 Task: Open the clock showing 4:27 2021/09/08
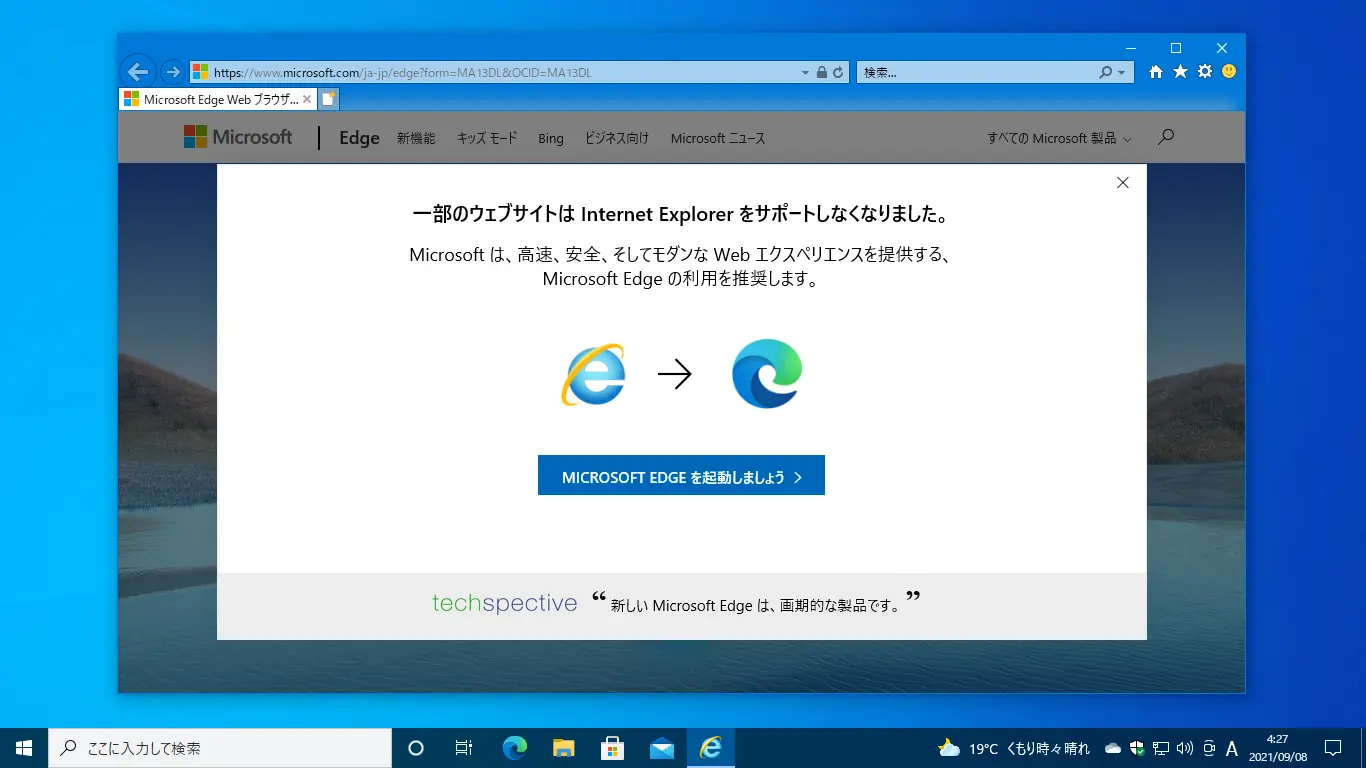click(x=1276, y=748)
